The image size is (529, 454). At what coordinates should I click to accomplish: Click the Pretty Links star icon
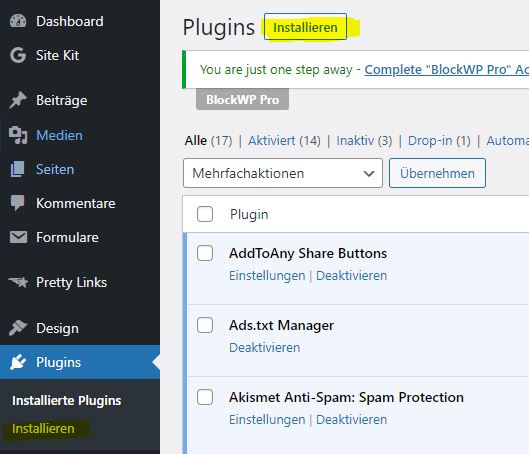[18, 282]
